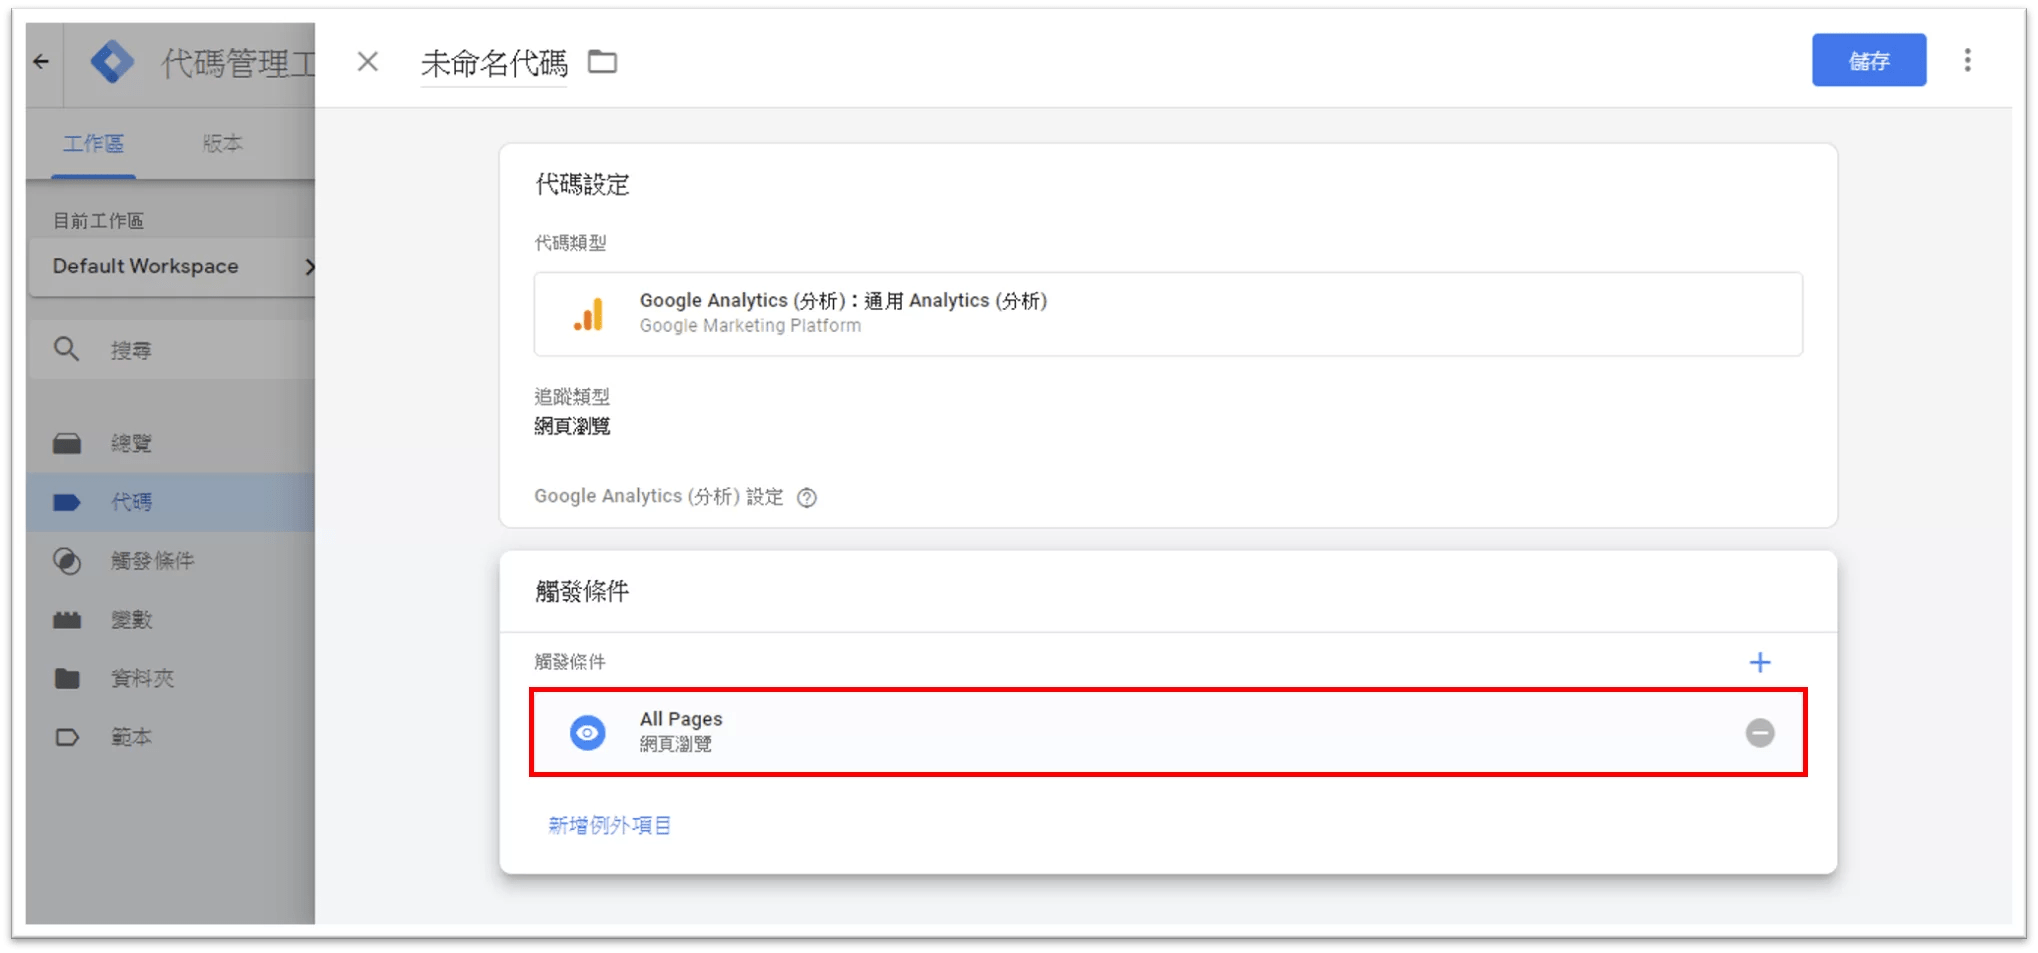
Task: Click the 資料夾 folder icon
Action: pos(67,679)
